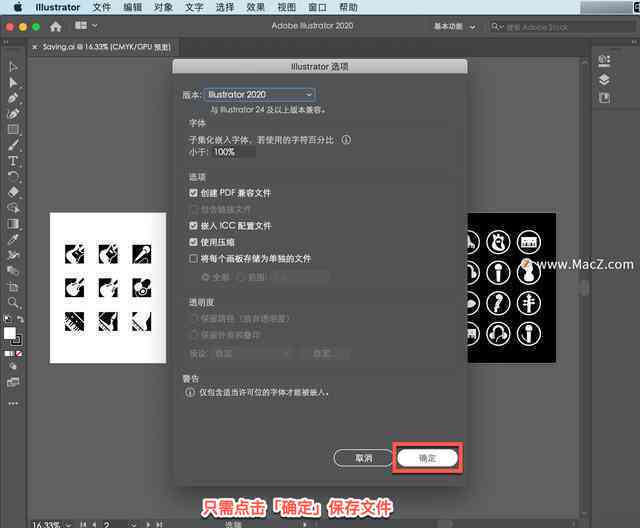Open the Apple menu

[x=18, y=7]
